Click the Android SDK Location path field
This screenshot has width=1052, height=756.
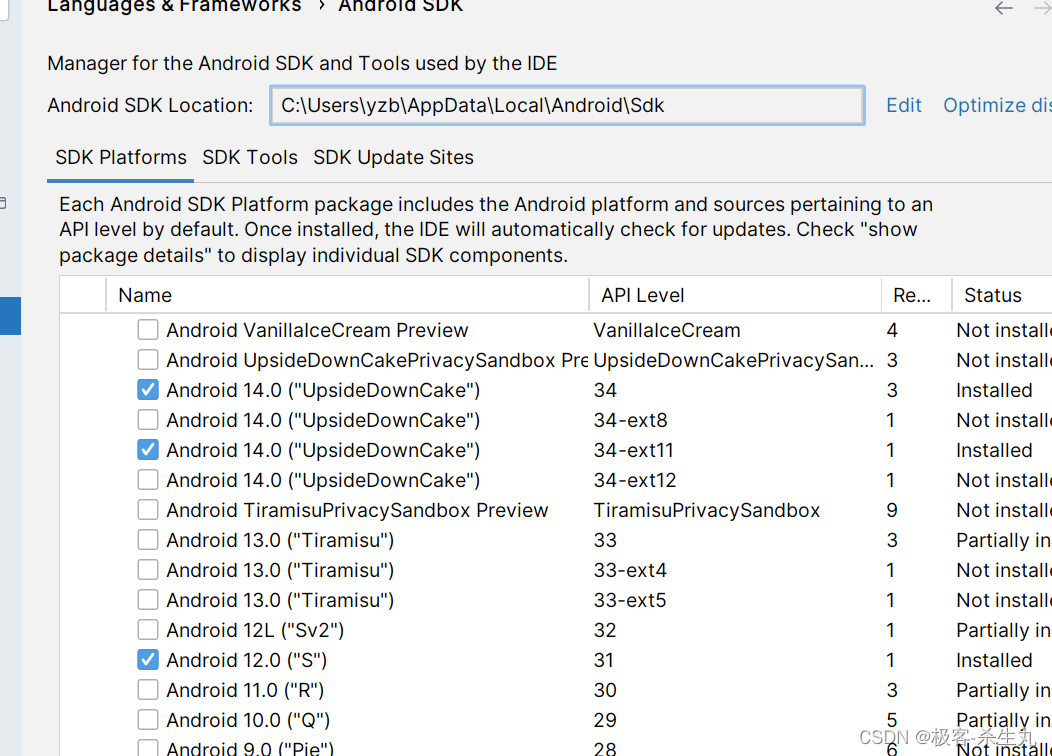[x=567, y=104]
